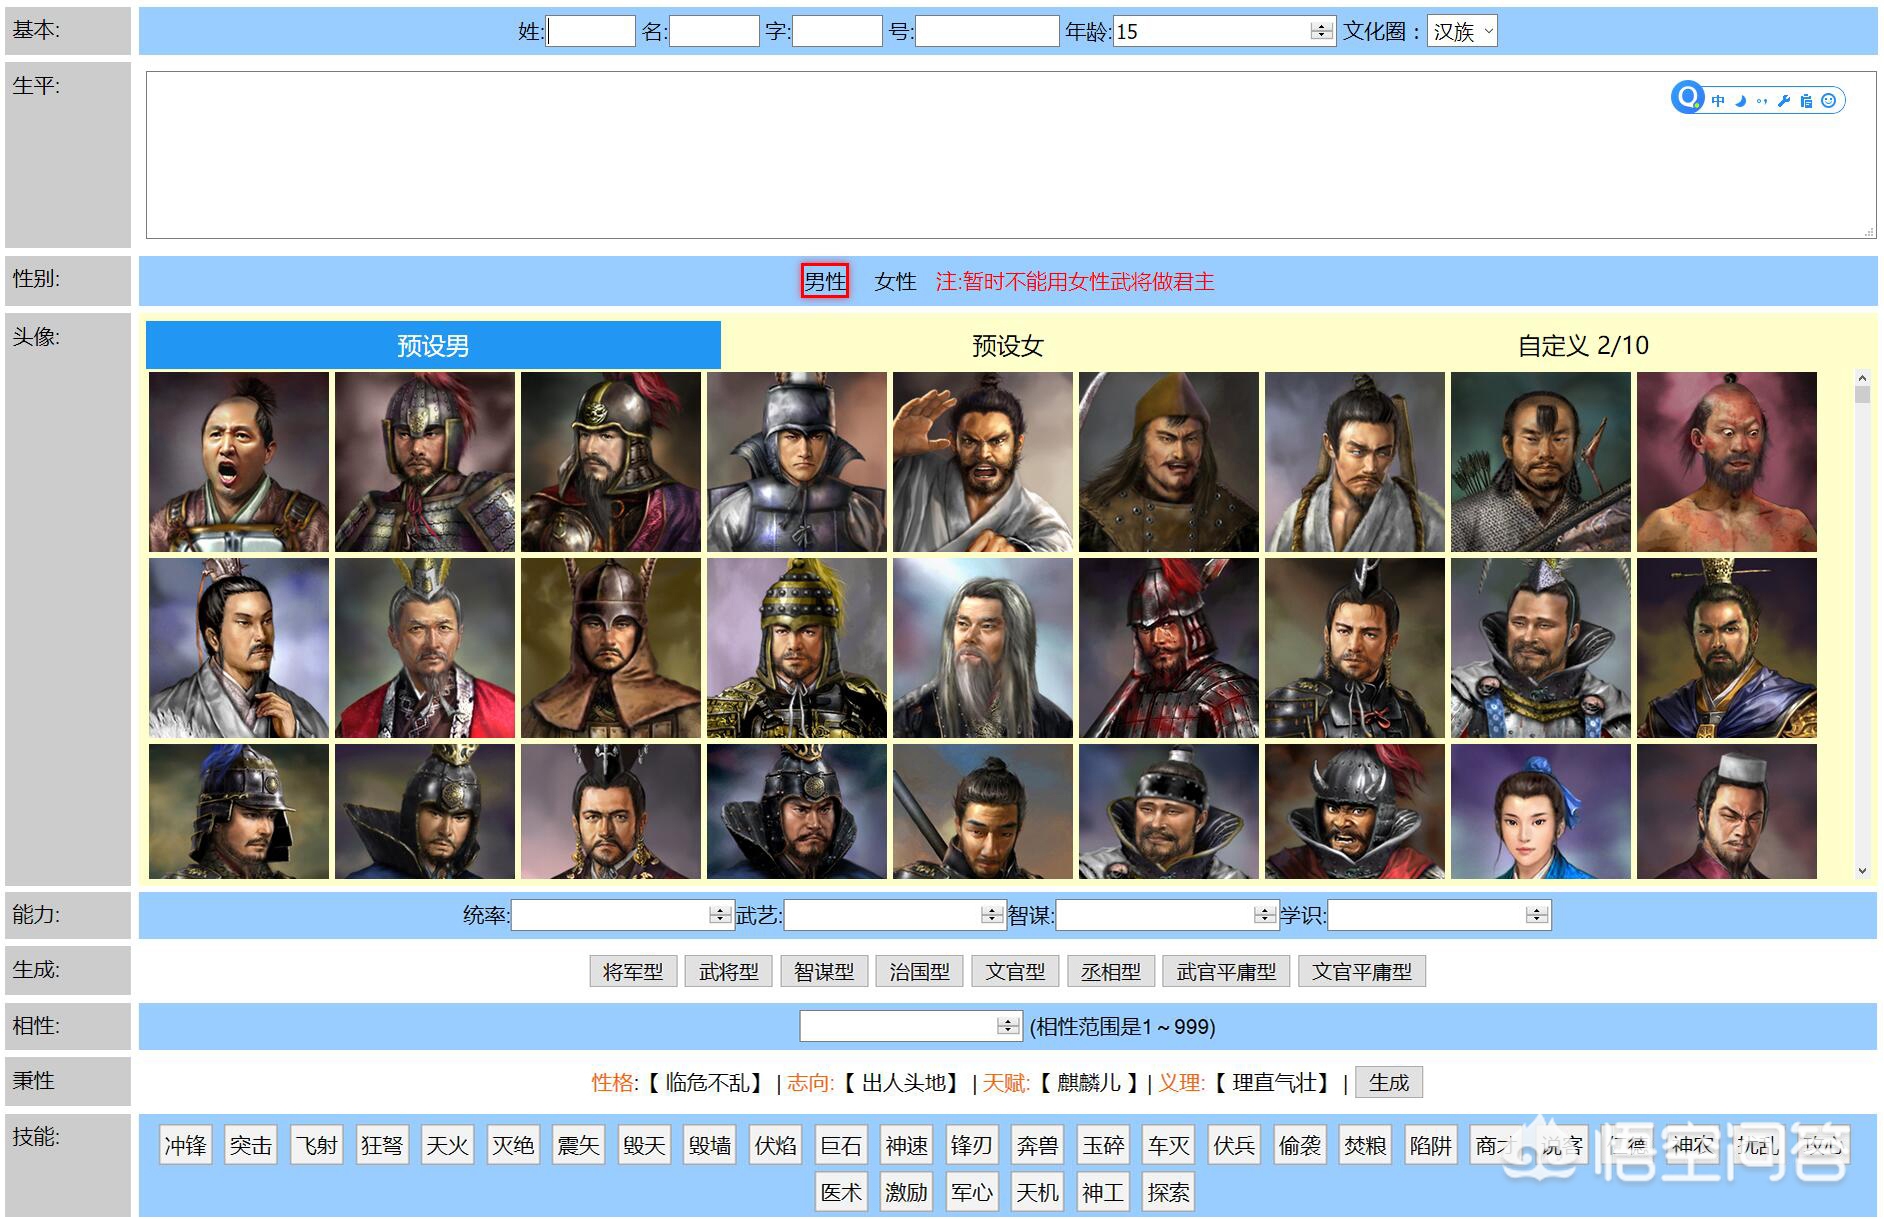The image size is (1884, 1219).
Task: Click the 统率 spinner arrows
Action: pos(720,915)
